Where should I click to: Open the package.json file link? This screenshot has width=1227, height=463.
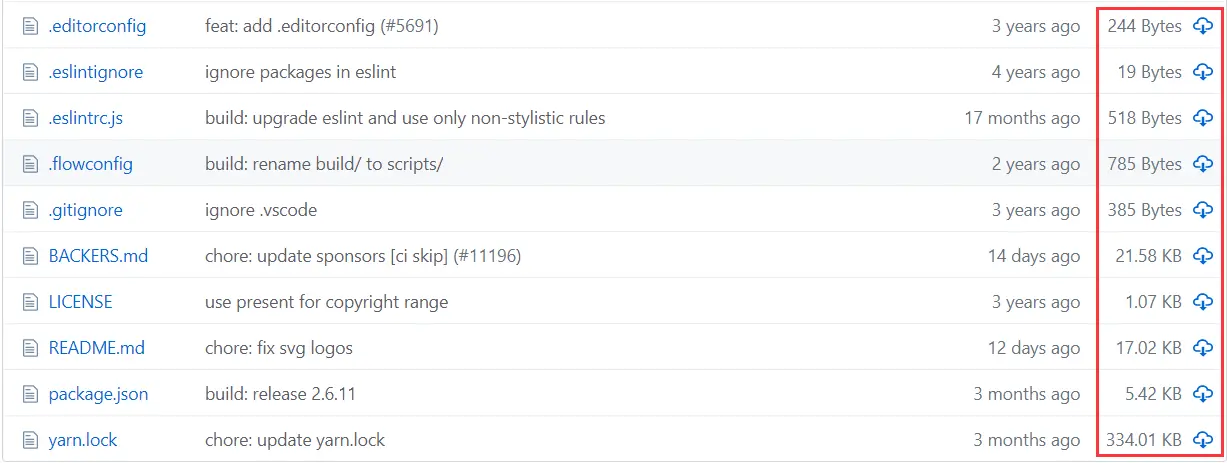click(x=98, y=394)
